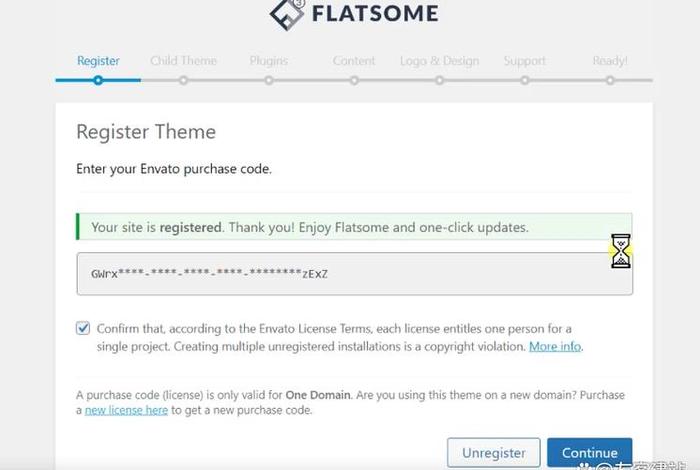
Task: Click the Content progress dot
Action: [354, 80]
